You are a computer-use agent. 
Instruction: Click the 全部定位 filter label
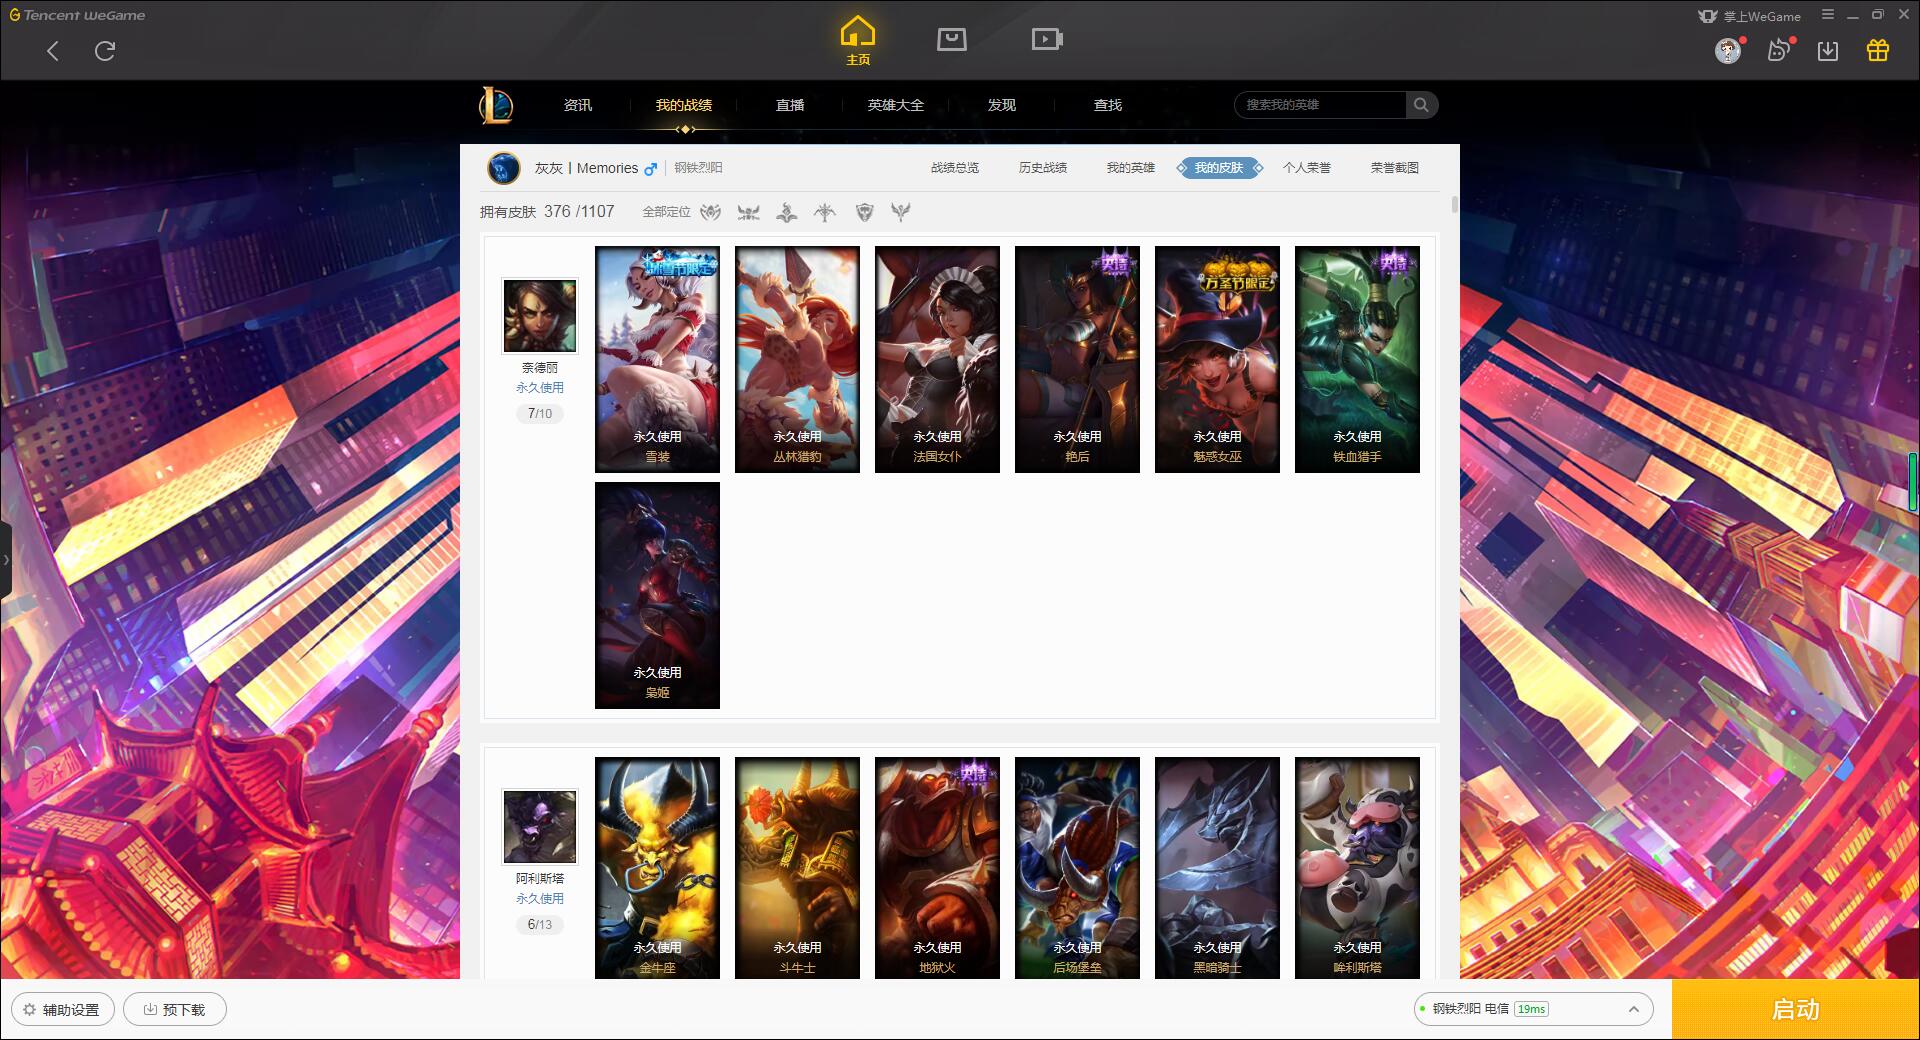tap(666, 212)
